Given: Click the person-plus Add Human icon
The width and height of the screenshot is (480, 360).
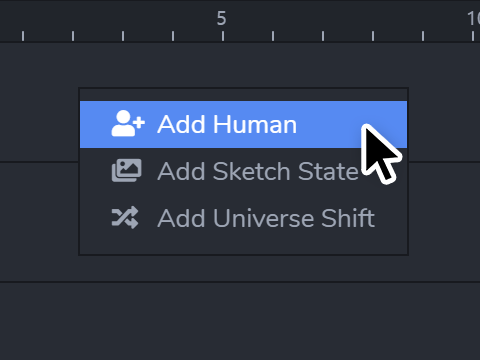Looking at the screenshot, I should click(x=128, y=124).
